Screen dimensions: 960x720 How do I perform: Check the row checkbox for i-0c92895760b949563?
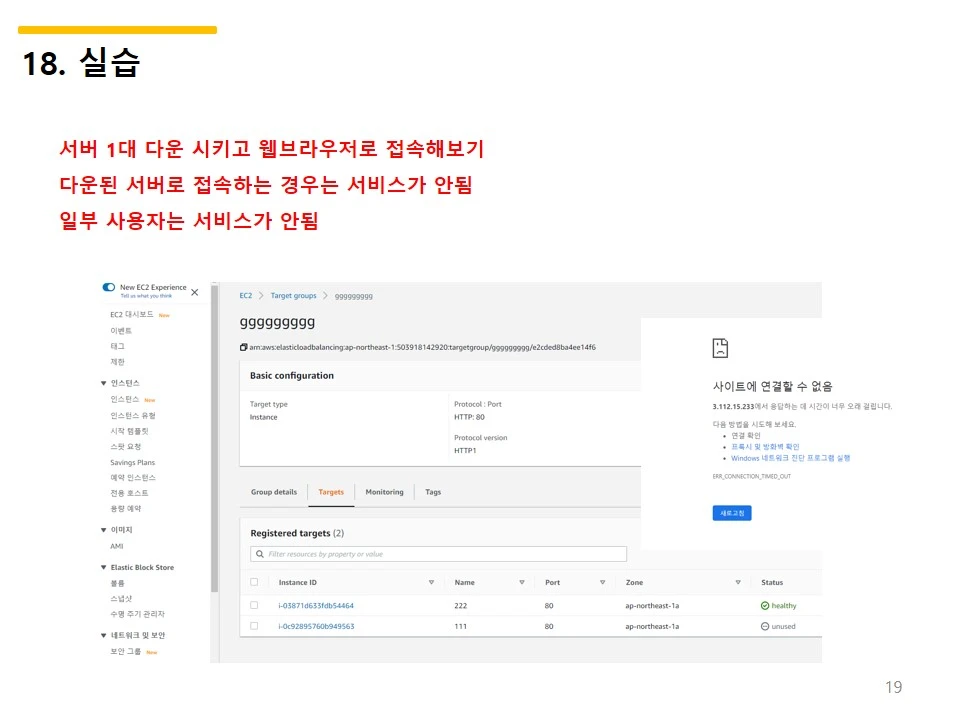click(254, 627)
